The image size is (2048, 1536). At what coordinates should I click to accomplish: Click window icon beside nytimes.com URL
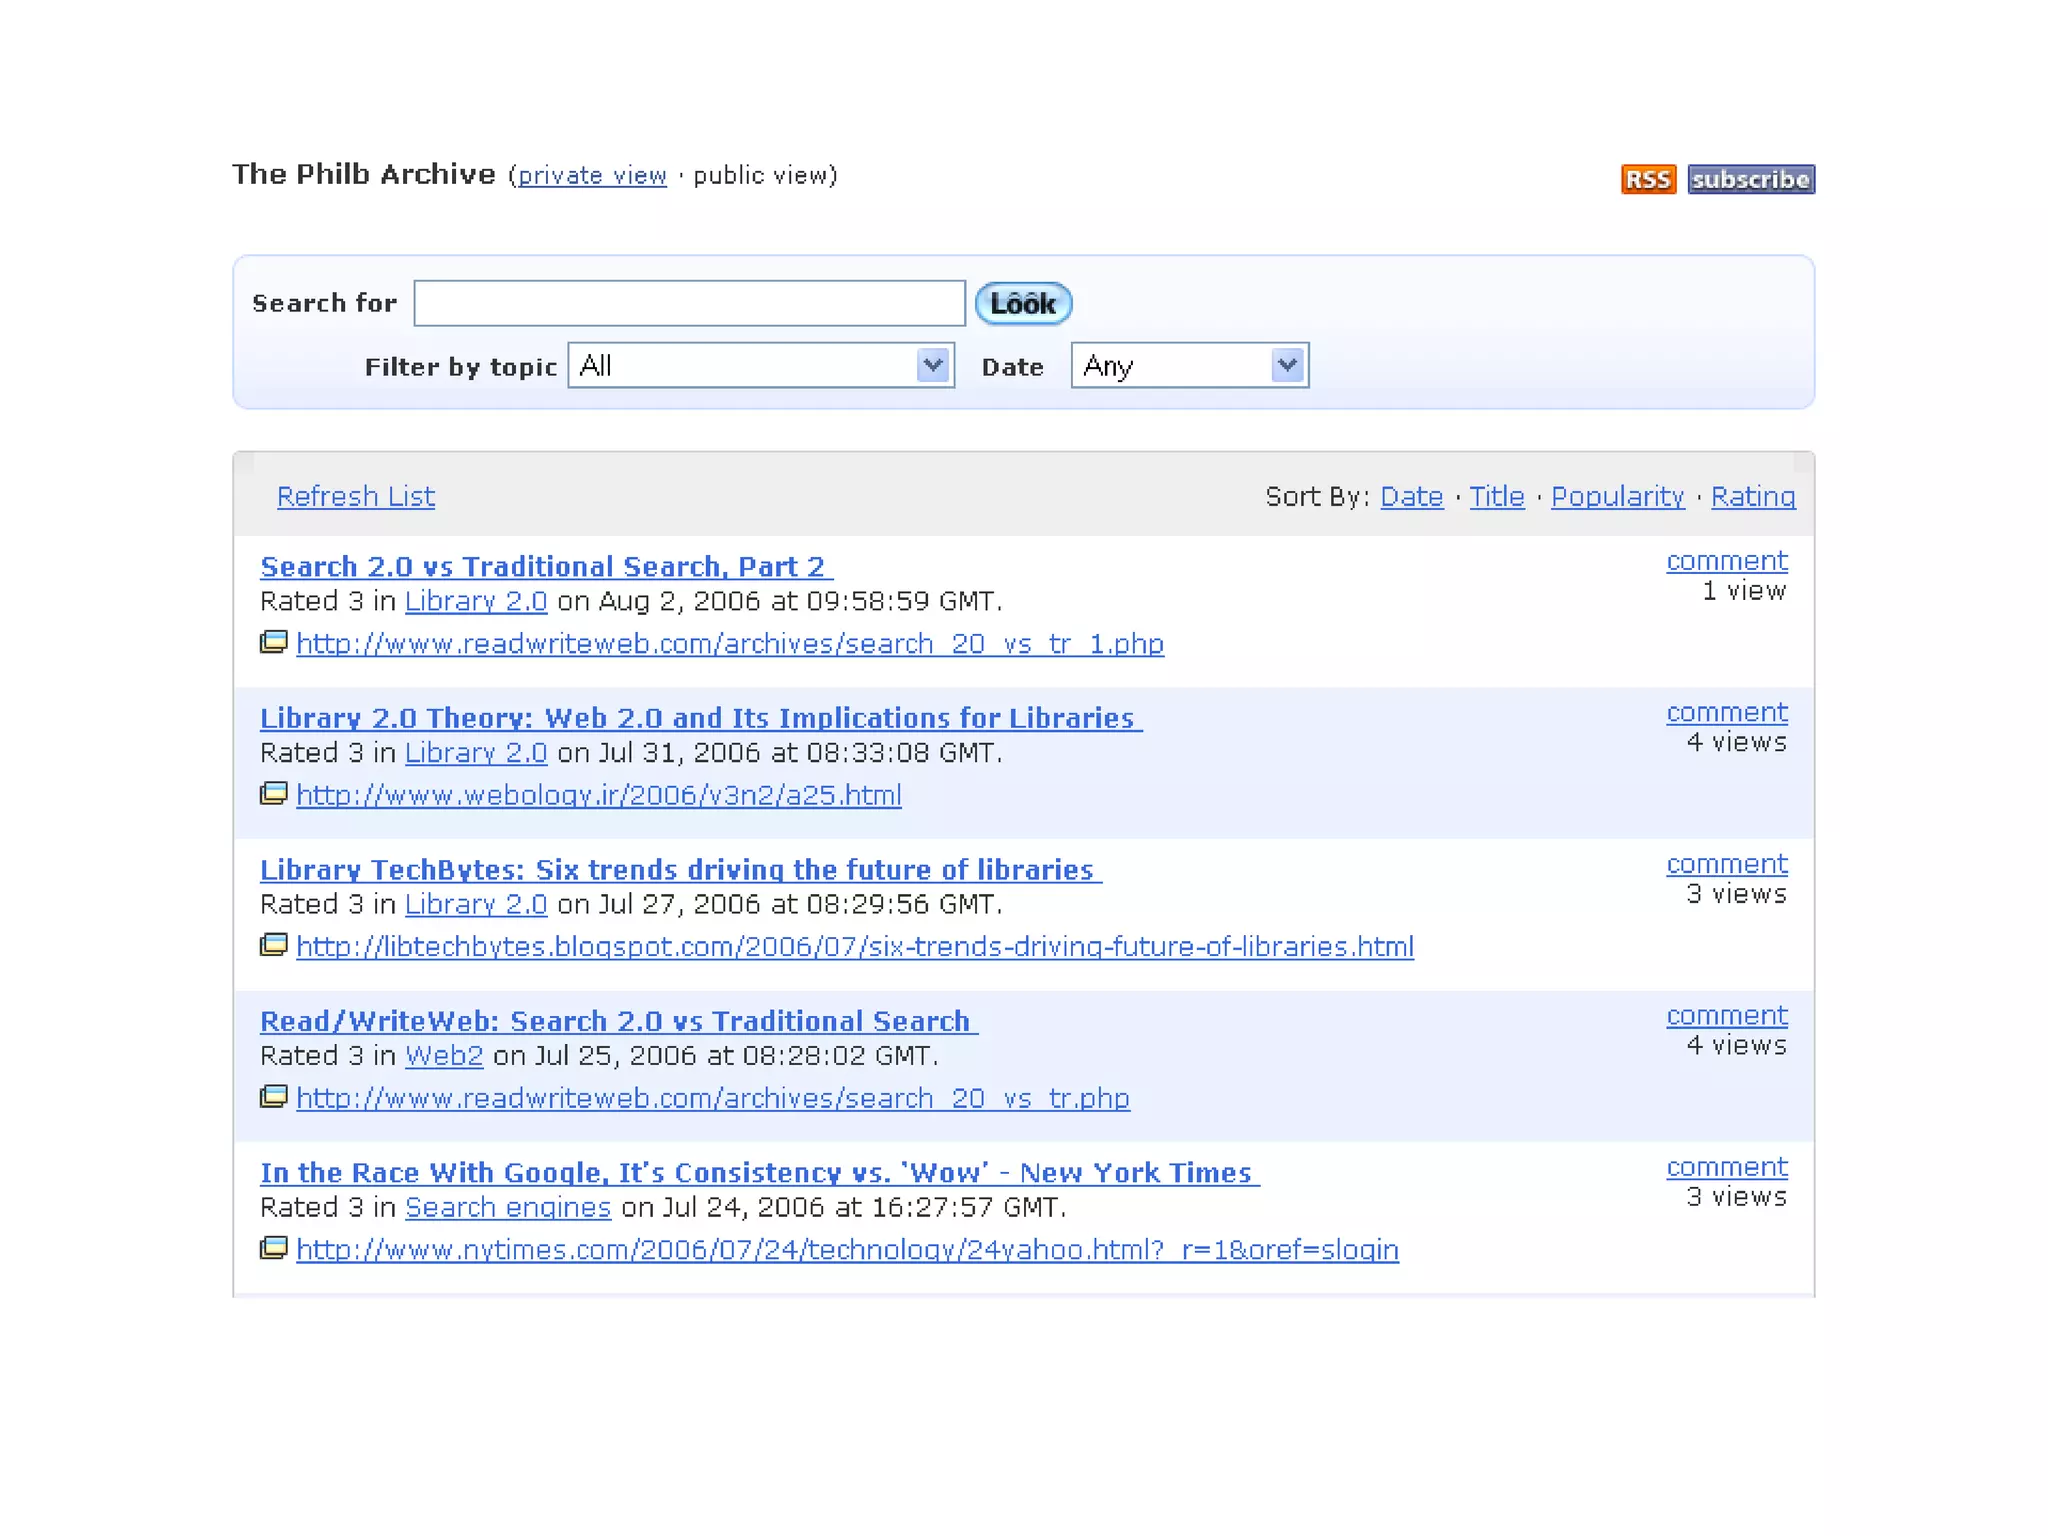pyautogui.click(x=273, y=1248)
